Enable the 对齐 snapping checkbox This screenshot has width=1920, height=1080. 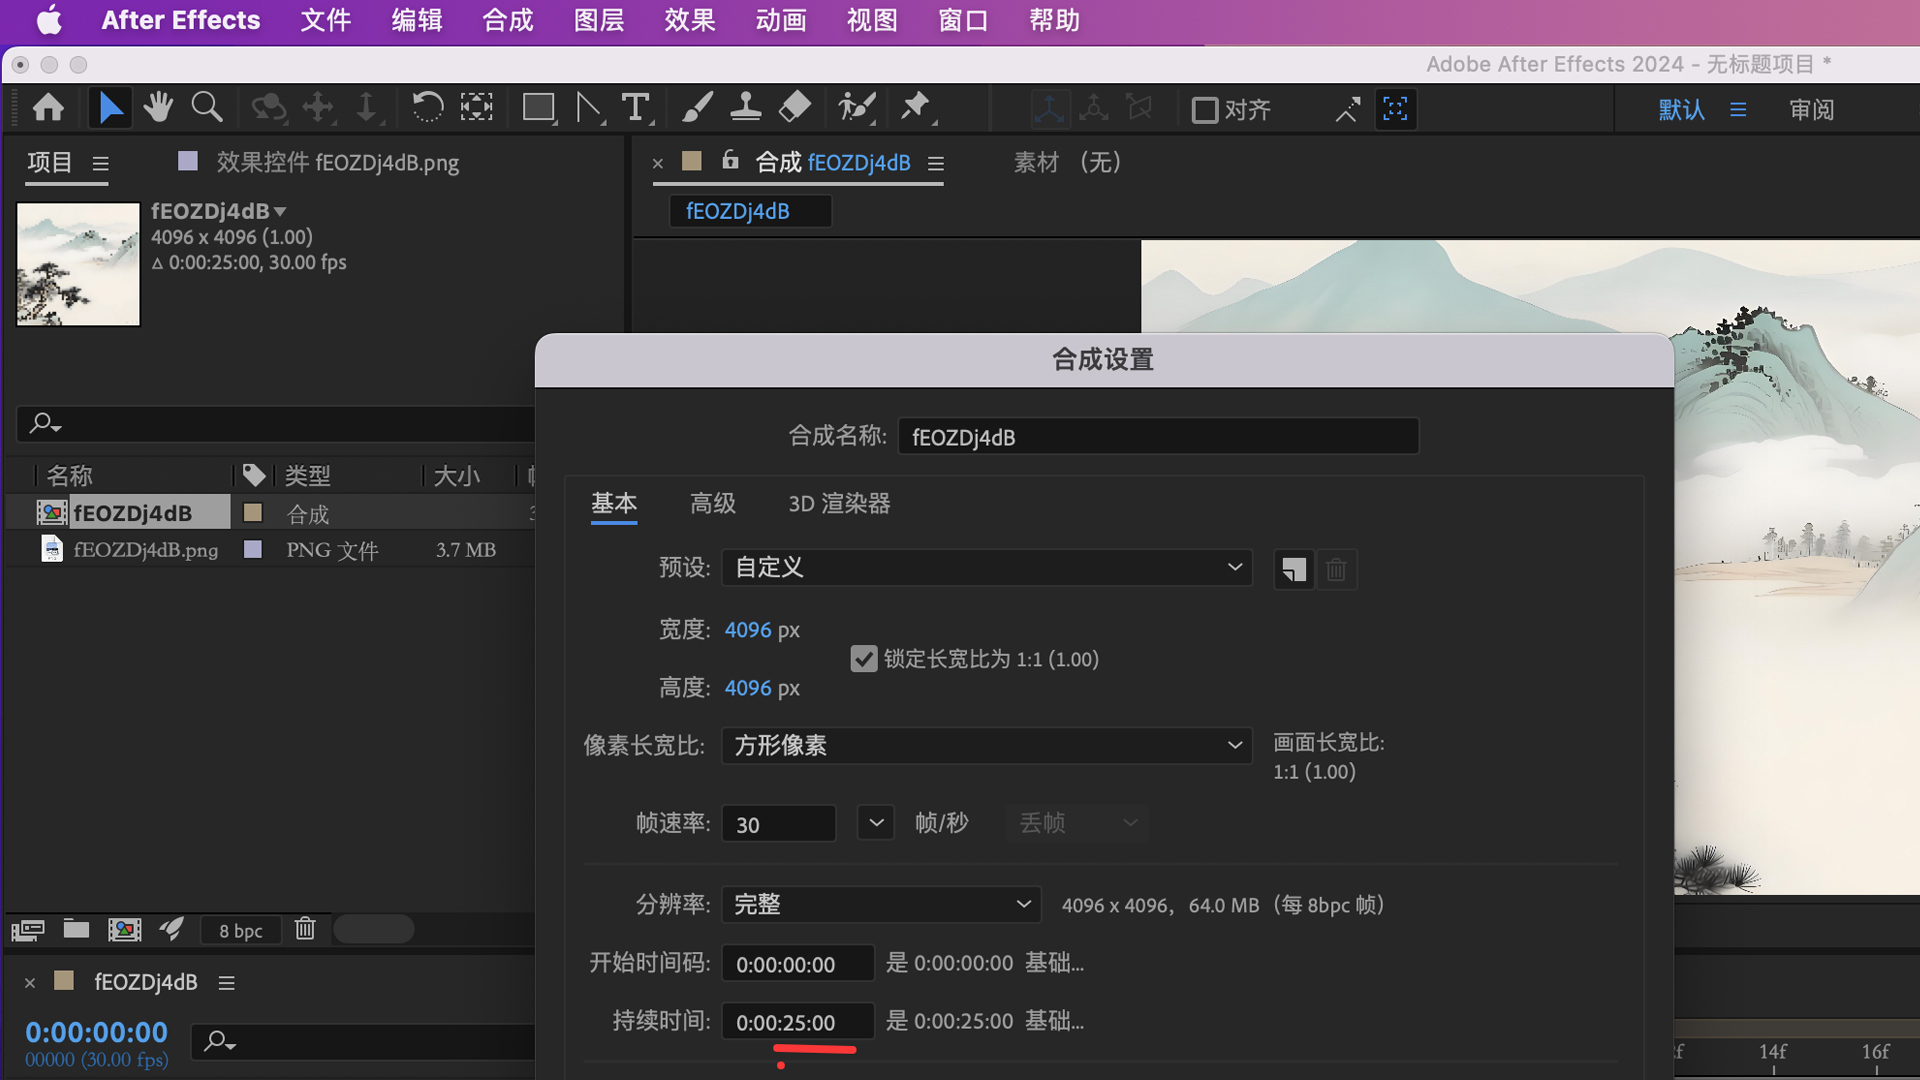tap(1205, 110)
